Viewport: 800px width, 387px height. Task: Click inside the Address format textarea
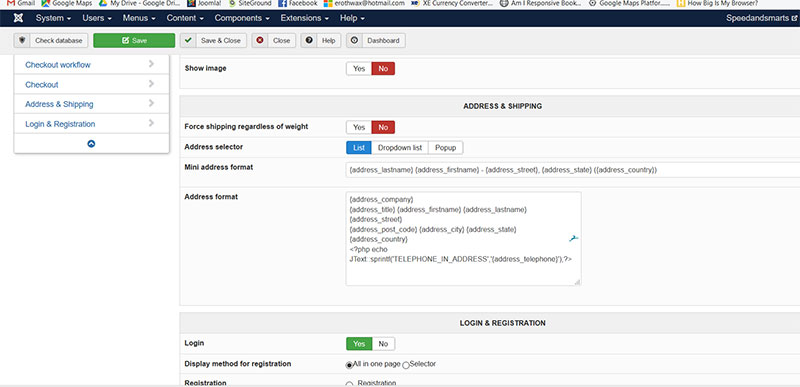coord(463,239)
